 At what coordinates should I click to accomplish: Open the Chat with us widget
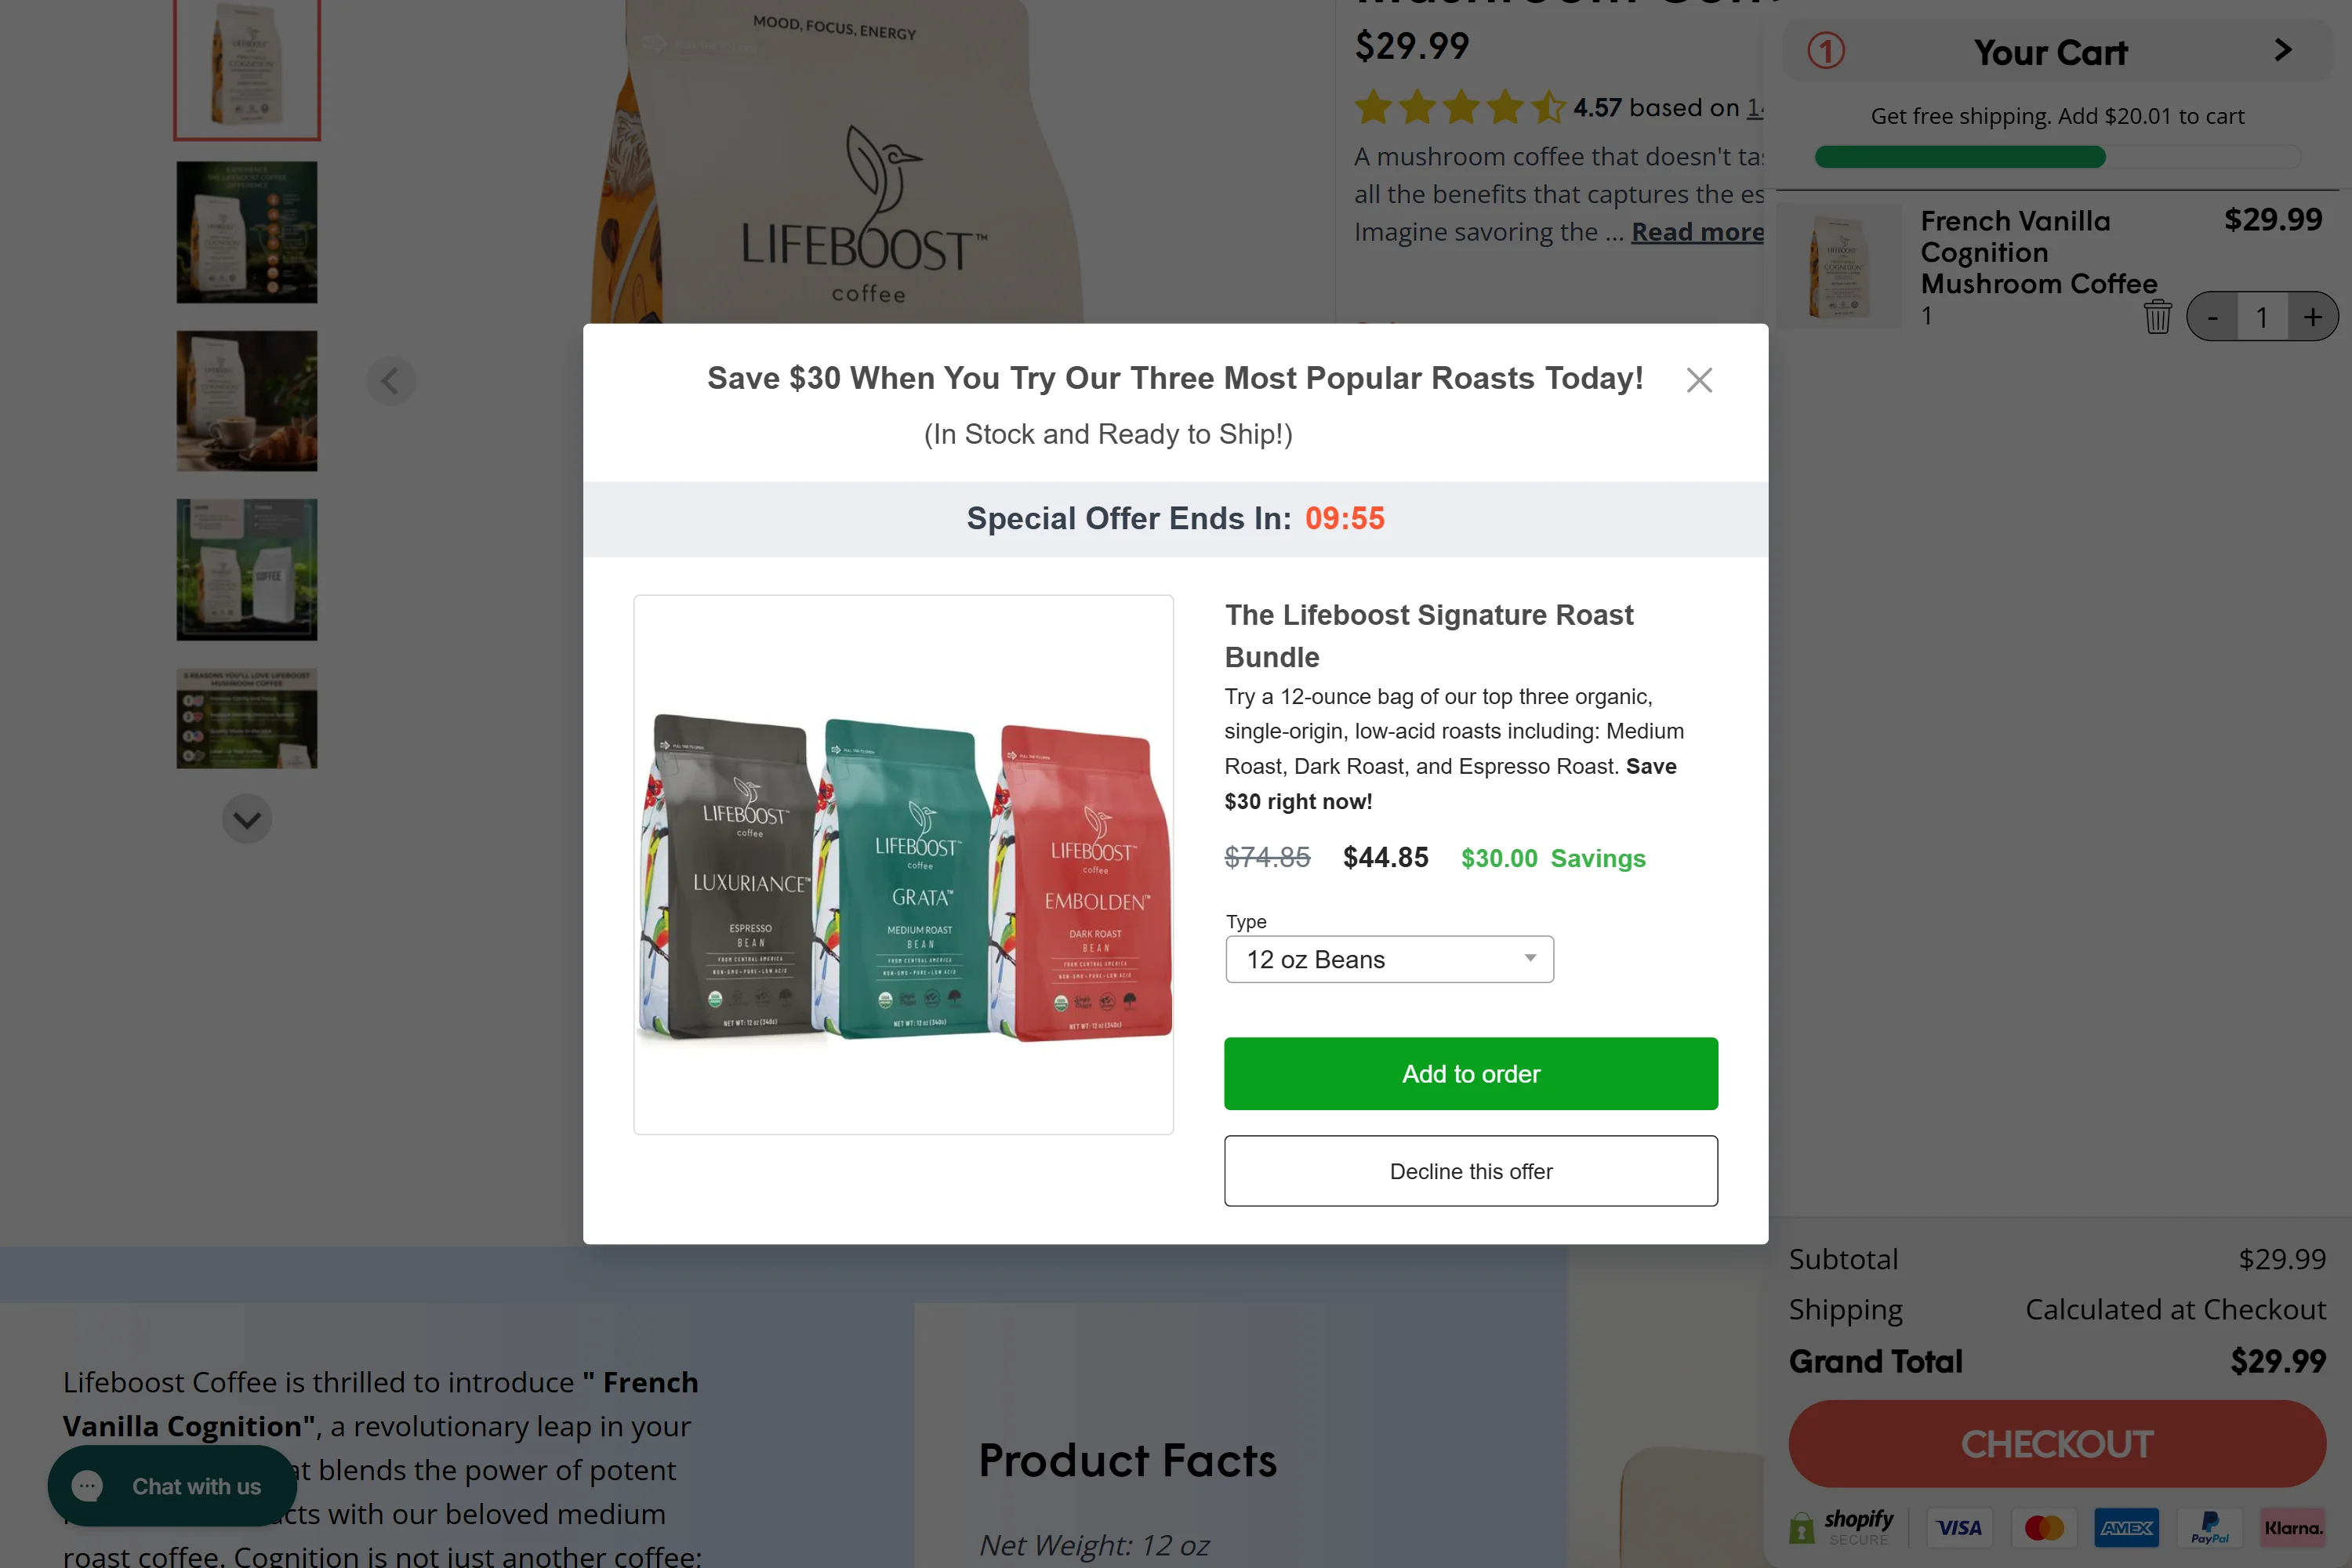click(172, 1486)
